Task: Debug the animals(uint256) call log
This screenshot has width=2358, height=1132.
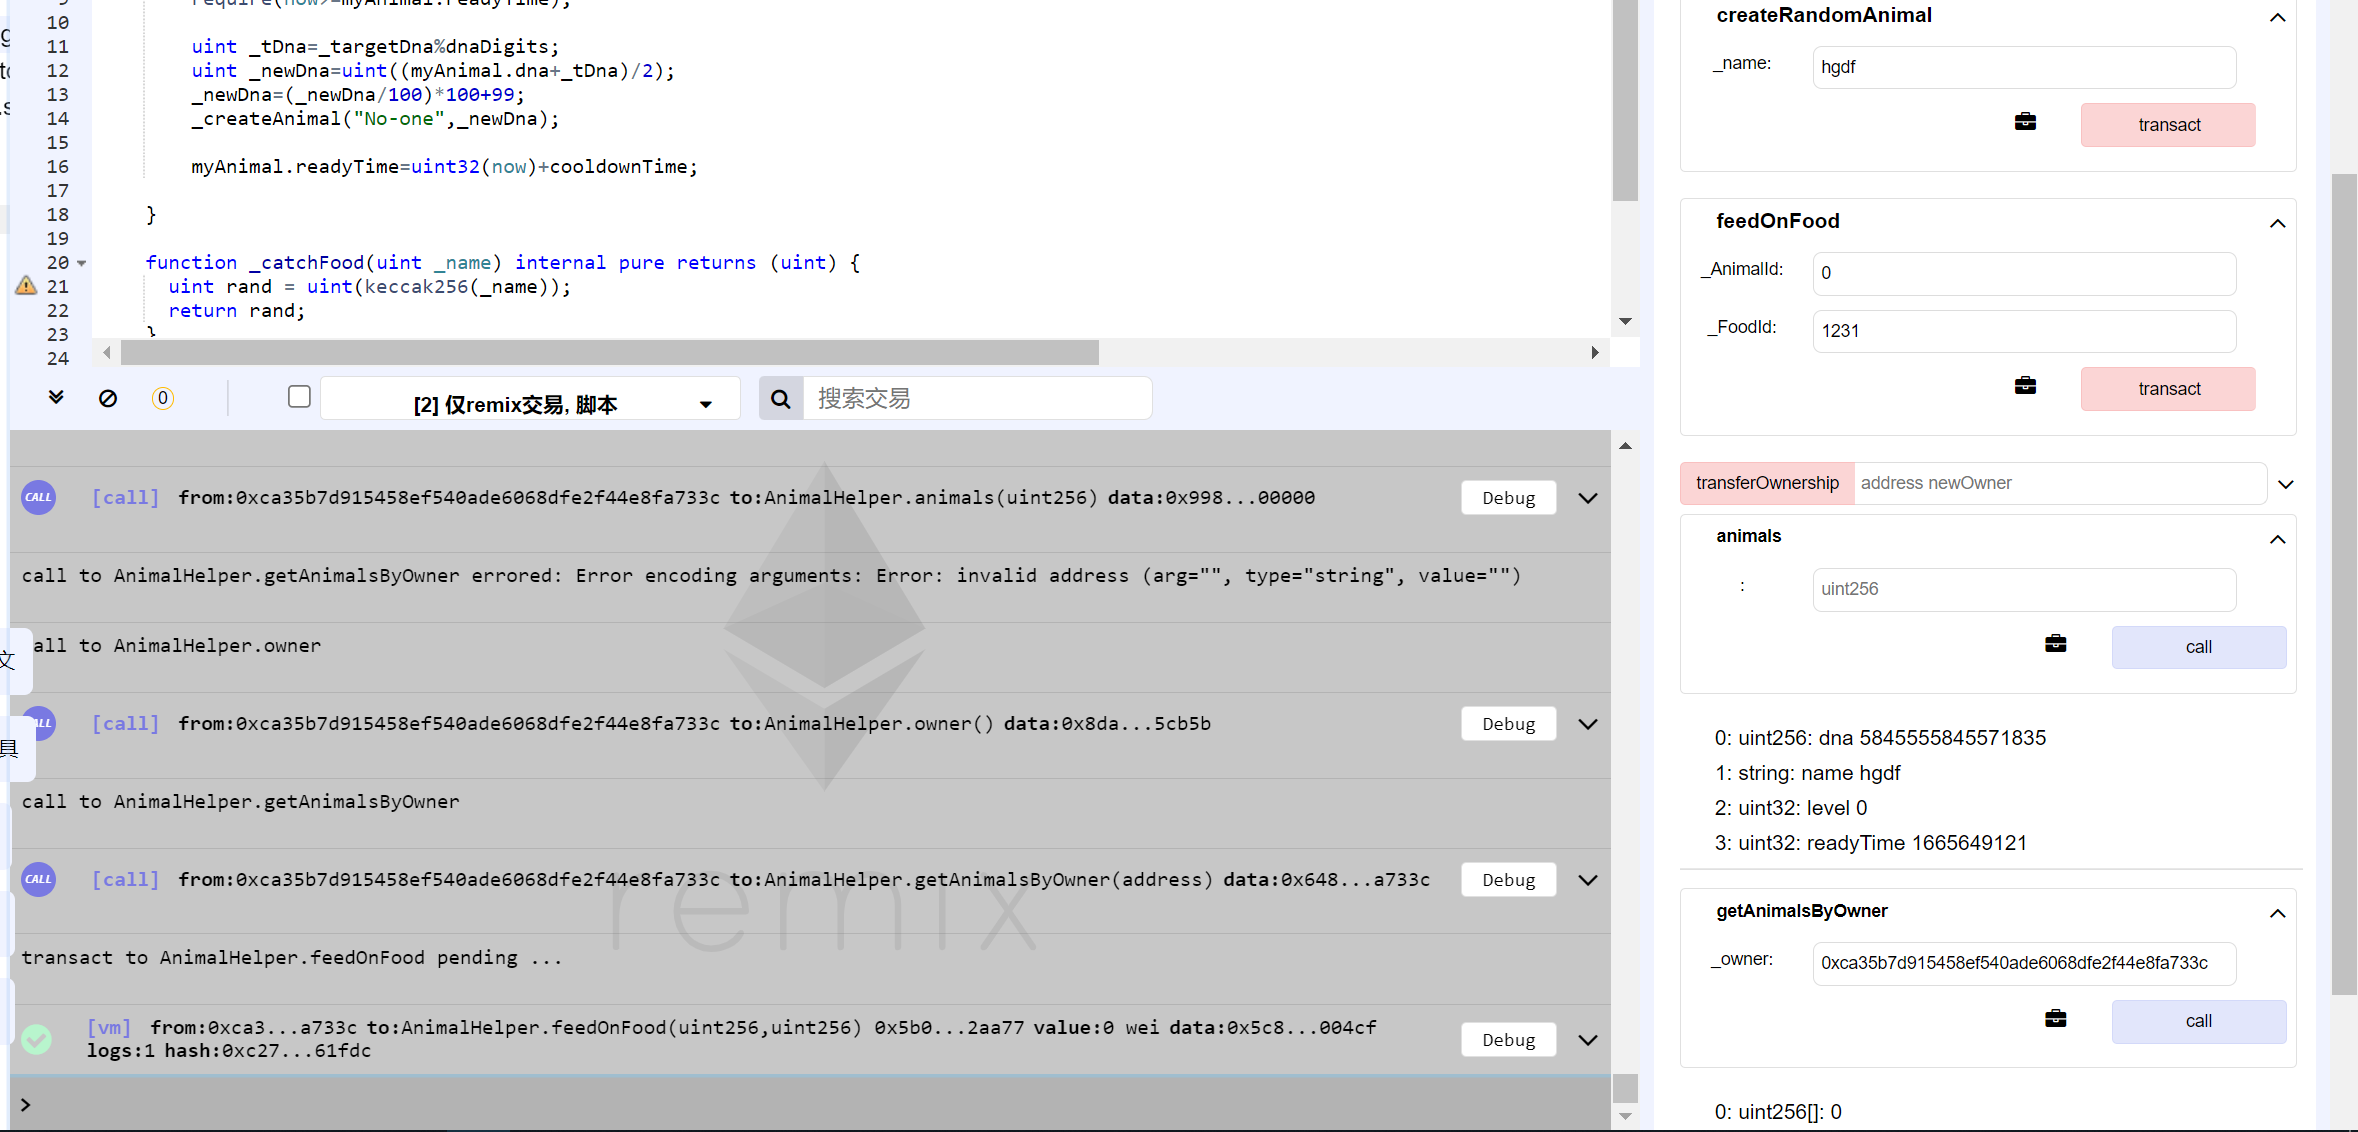Action: (1508, 498)
